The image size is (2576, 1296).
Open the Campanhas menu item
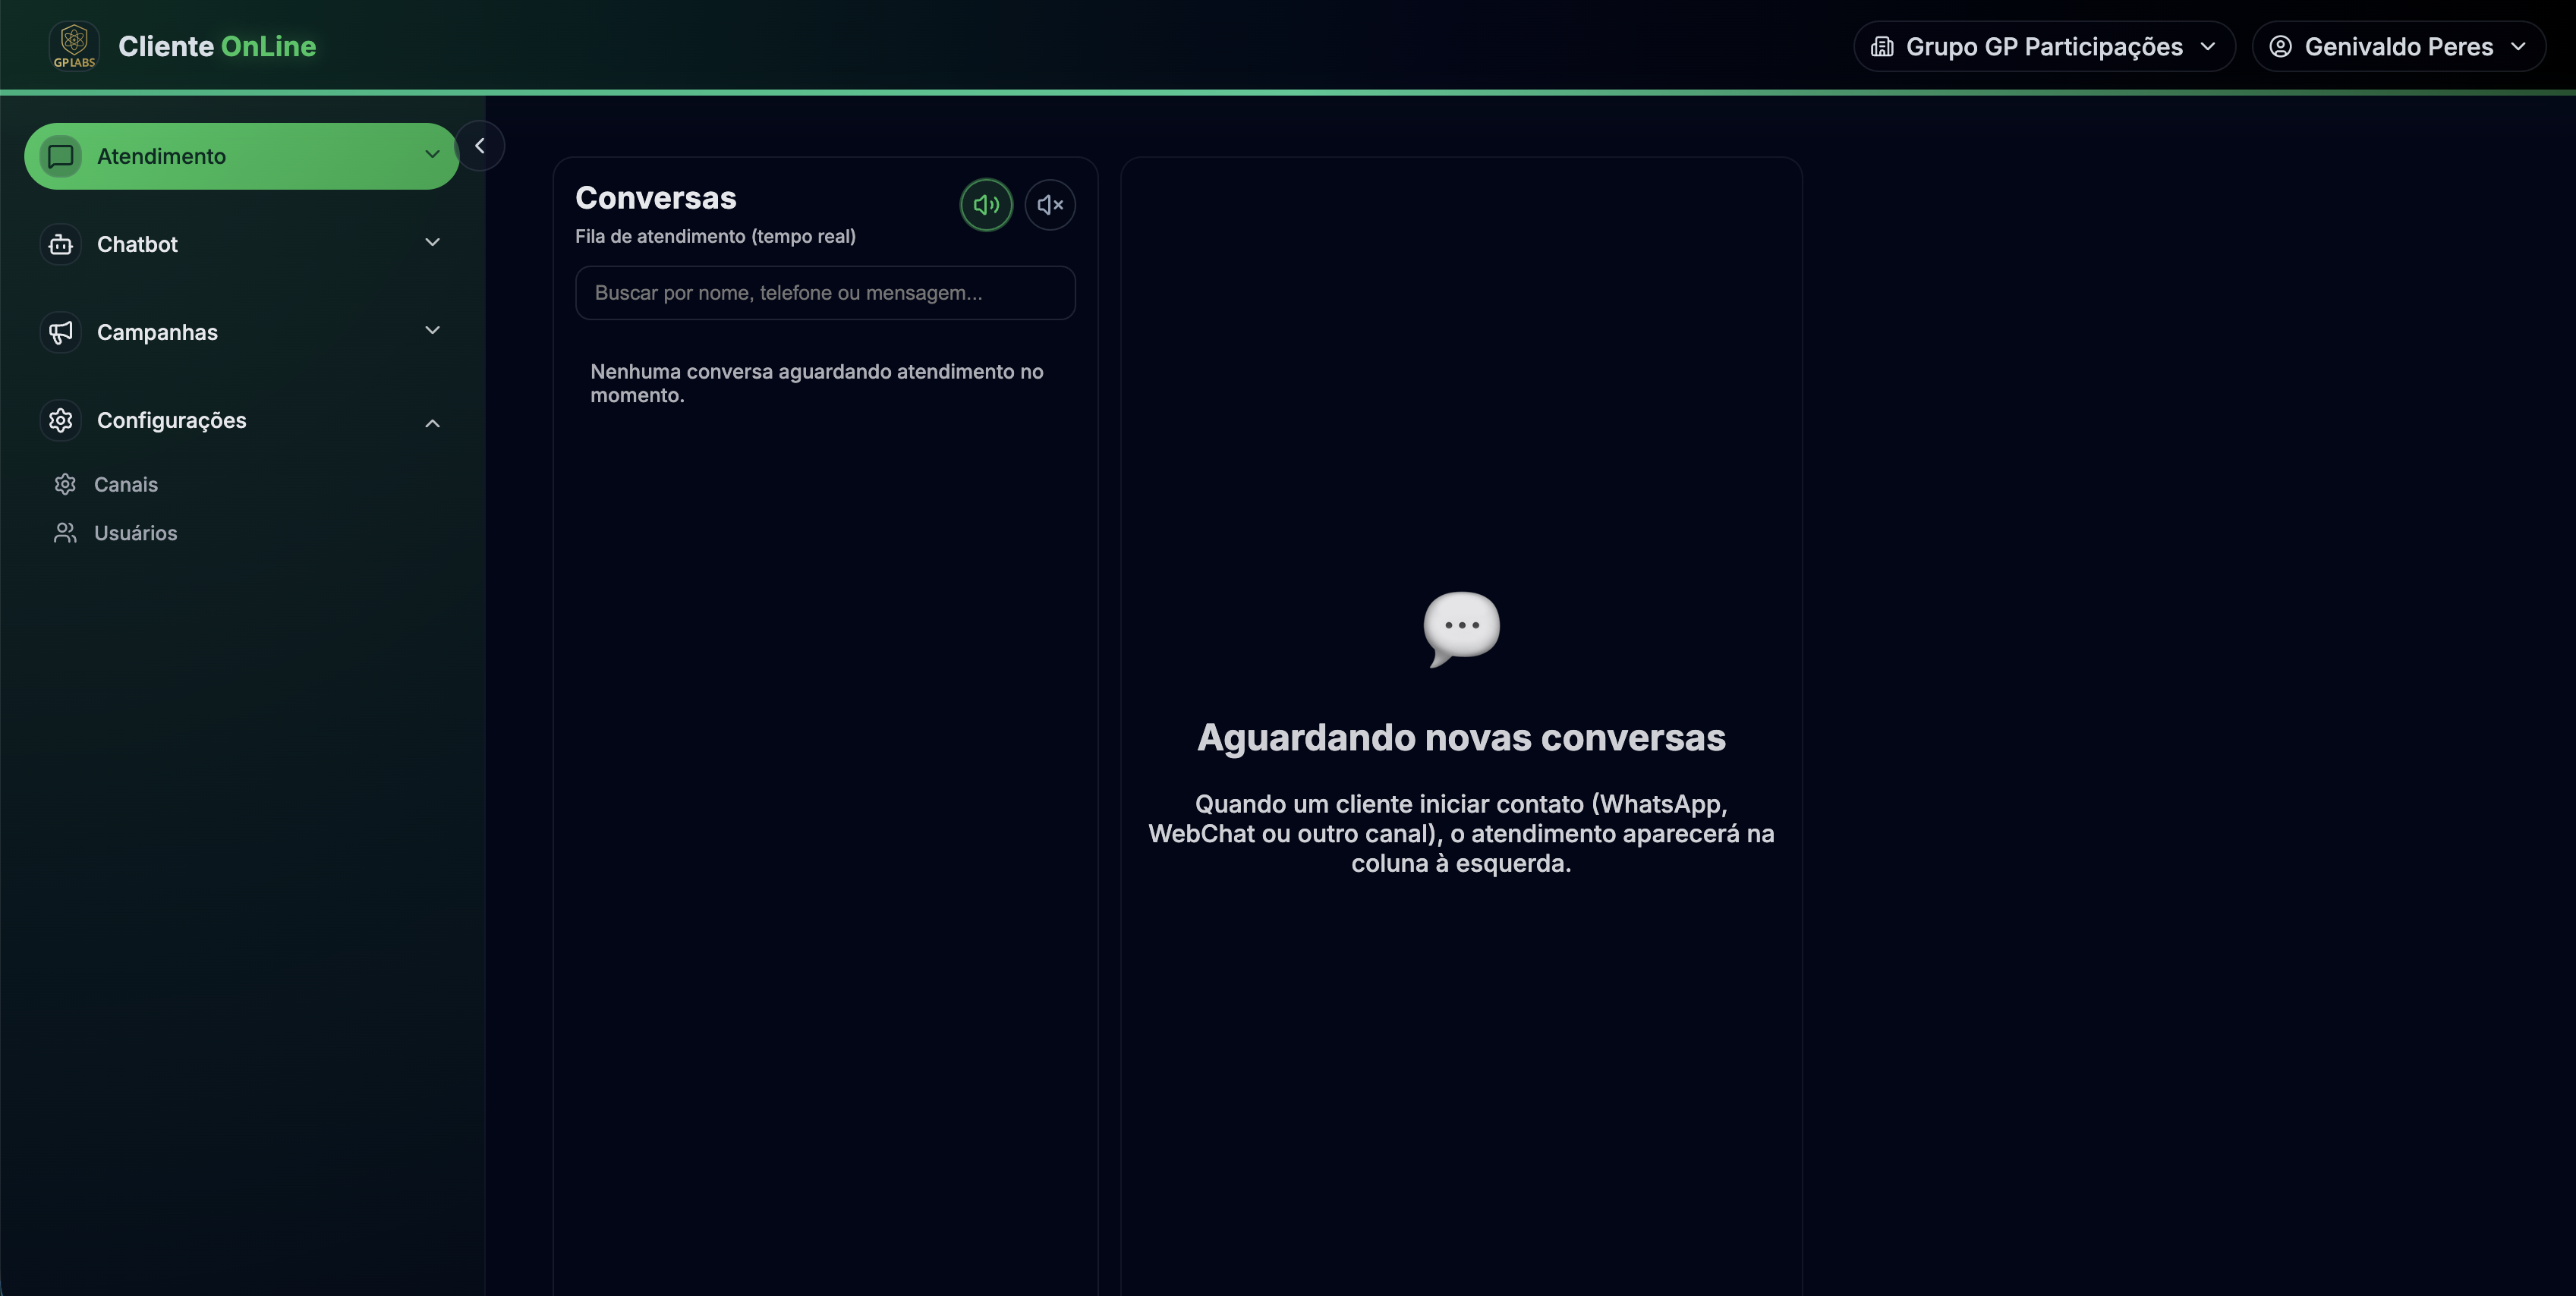coord(240,332)
